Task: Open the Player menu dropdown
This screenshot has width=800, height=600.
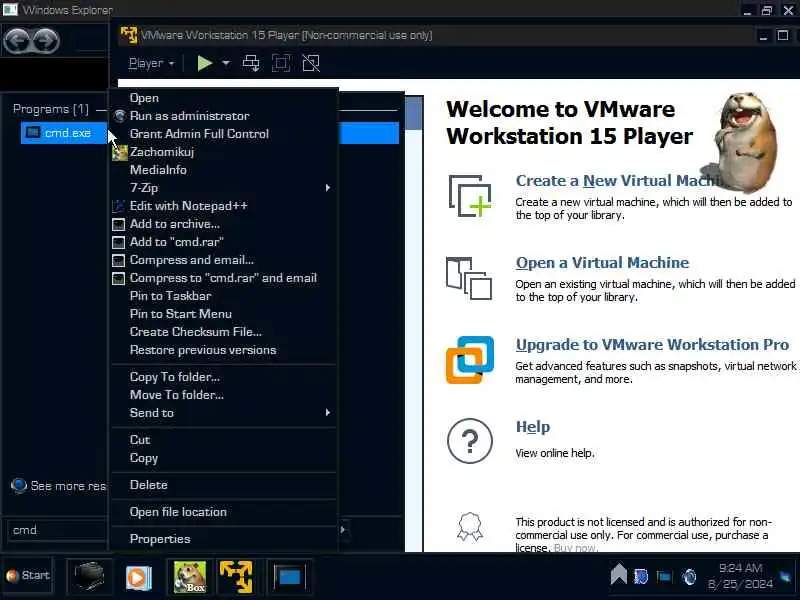Action: pos(151,63)
